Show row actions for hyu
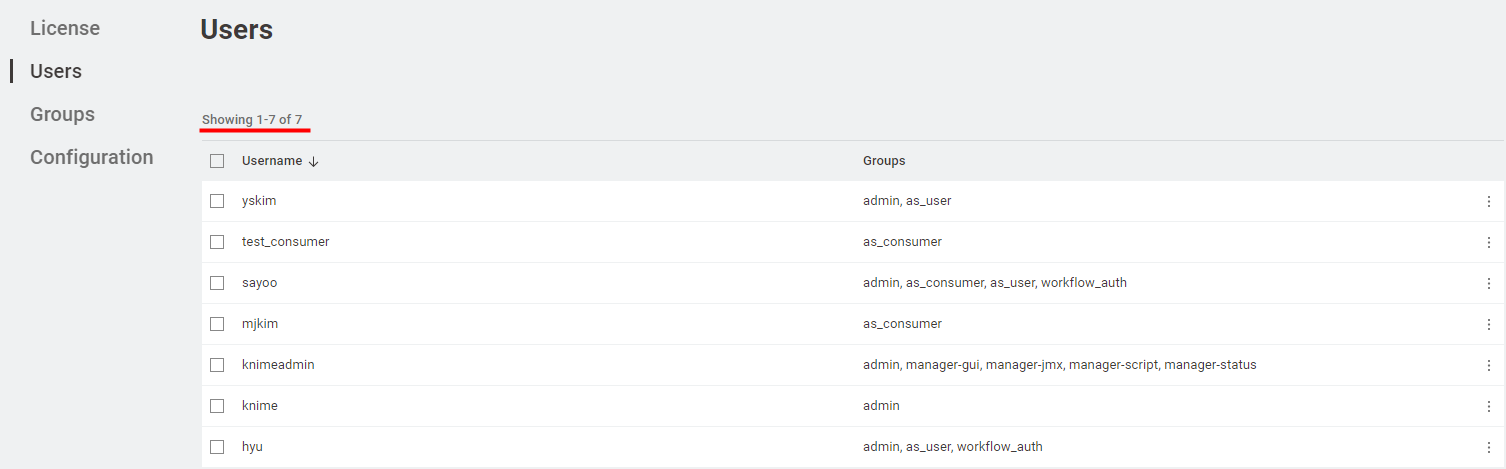The width and height of the screenshot is (1506, 469). pyautogui.click(x=1488, y=447)
